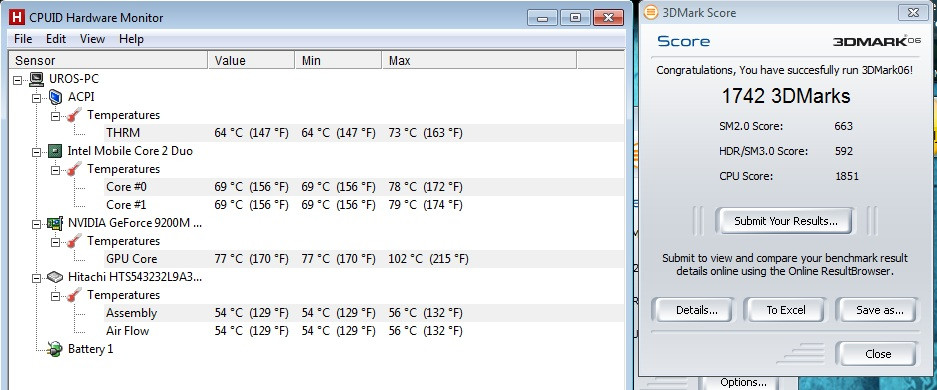Viewport: 937px width, 390px height.
Task: Click the Min column header
Action: (x=338, y=60)
